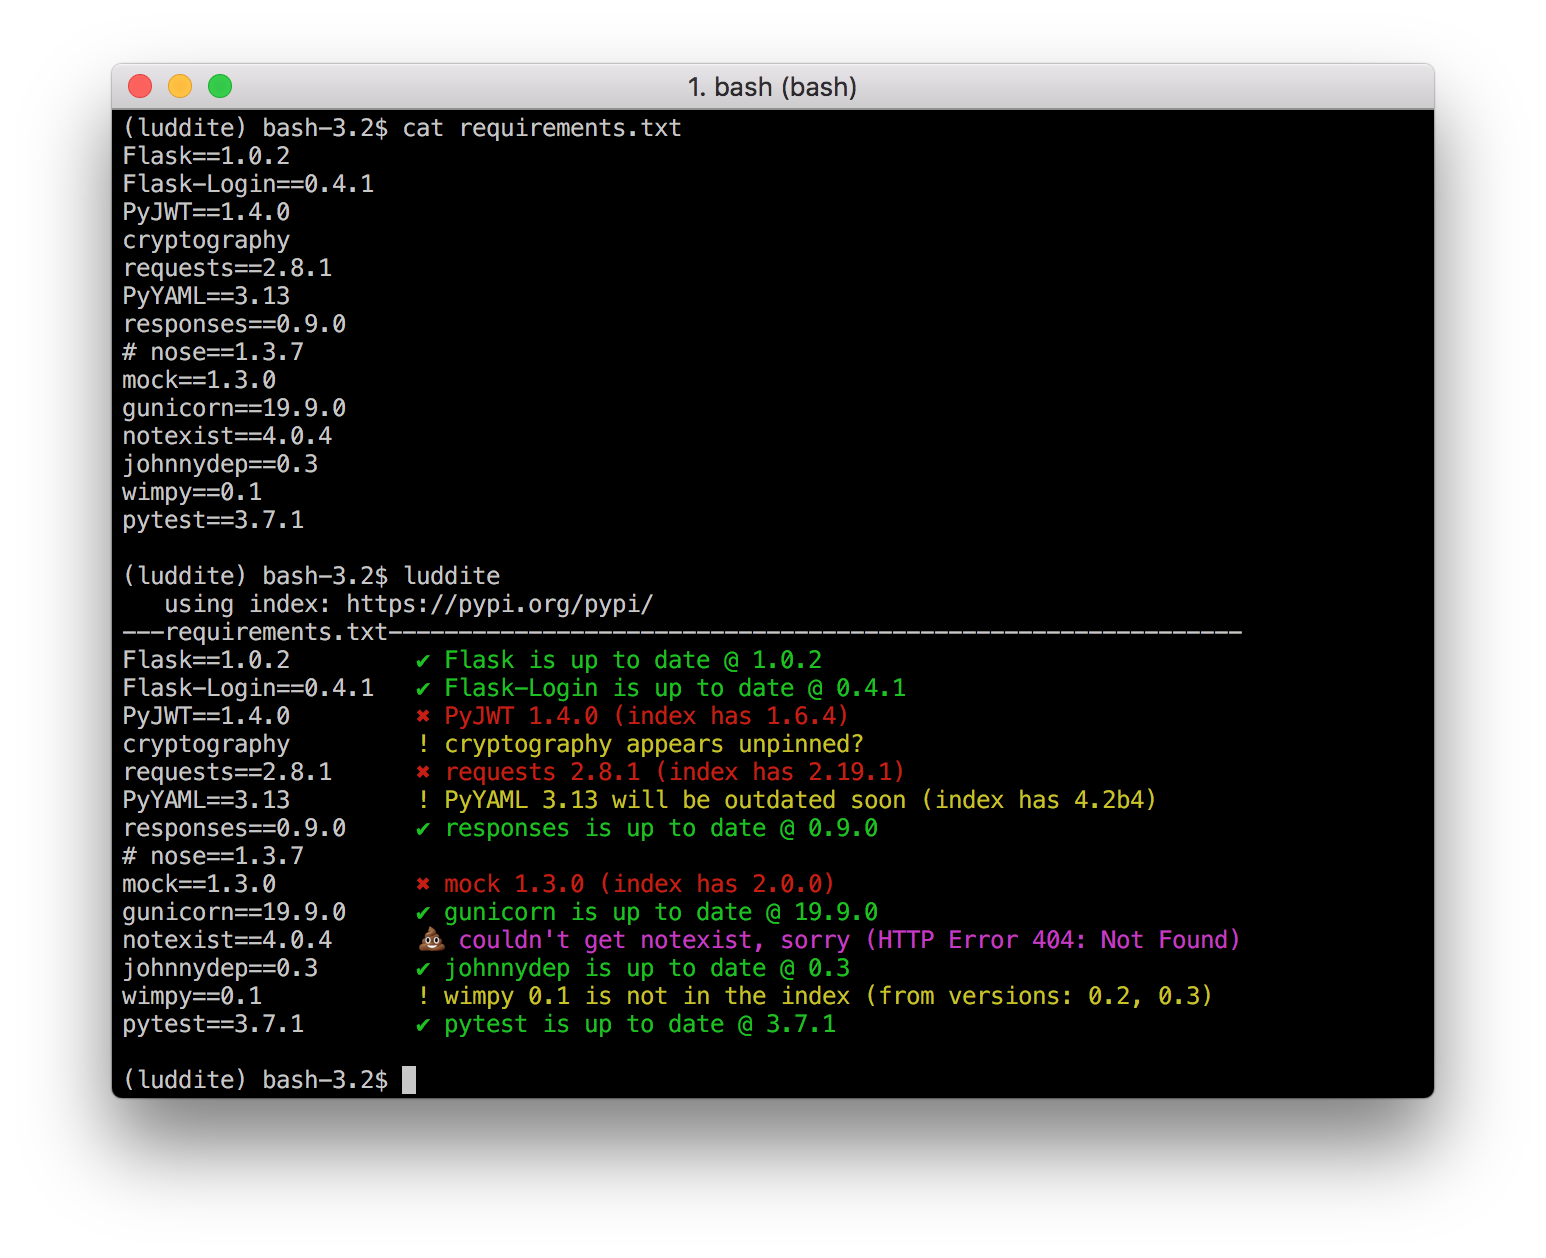Screen dimensions: 1546x1258
Task: Click the yellow exclamation before wimpy 0.1
Action: point(423,996)
